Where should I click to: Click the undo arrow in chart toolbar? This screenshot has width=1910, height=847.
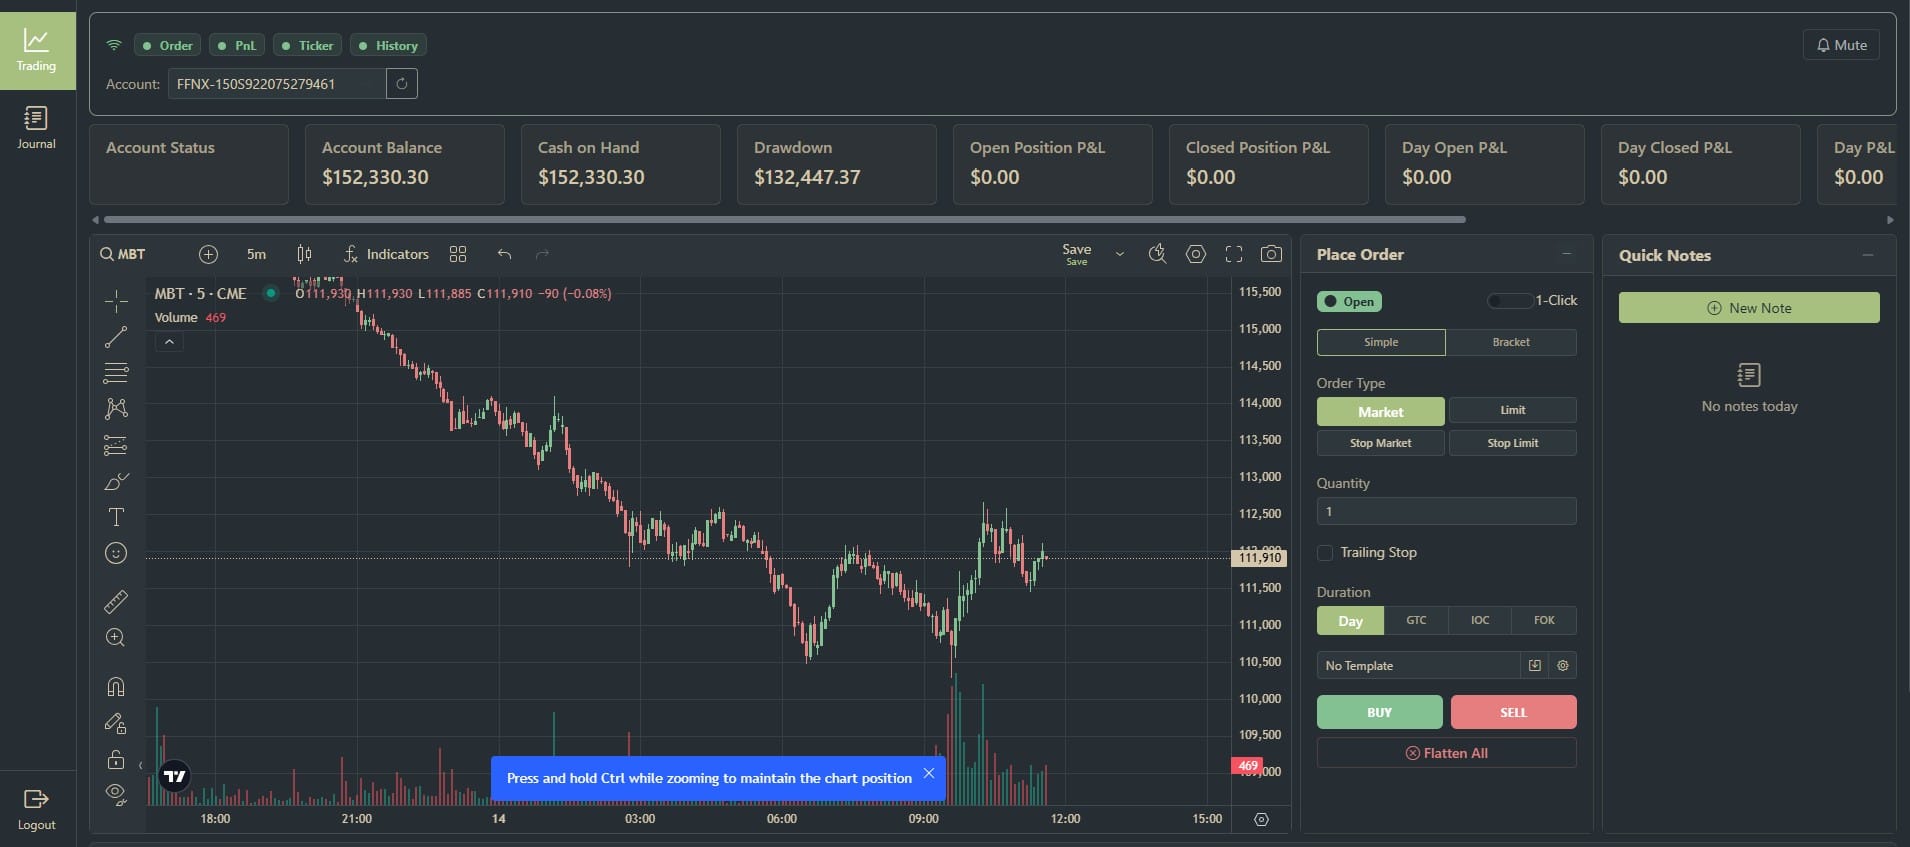504,254
